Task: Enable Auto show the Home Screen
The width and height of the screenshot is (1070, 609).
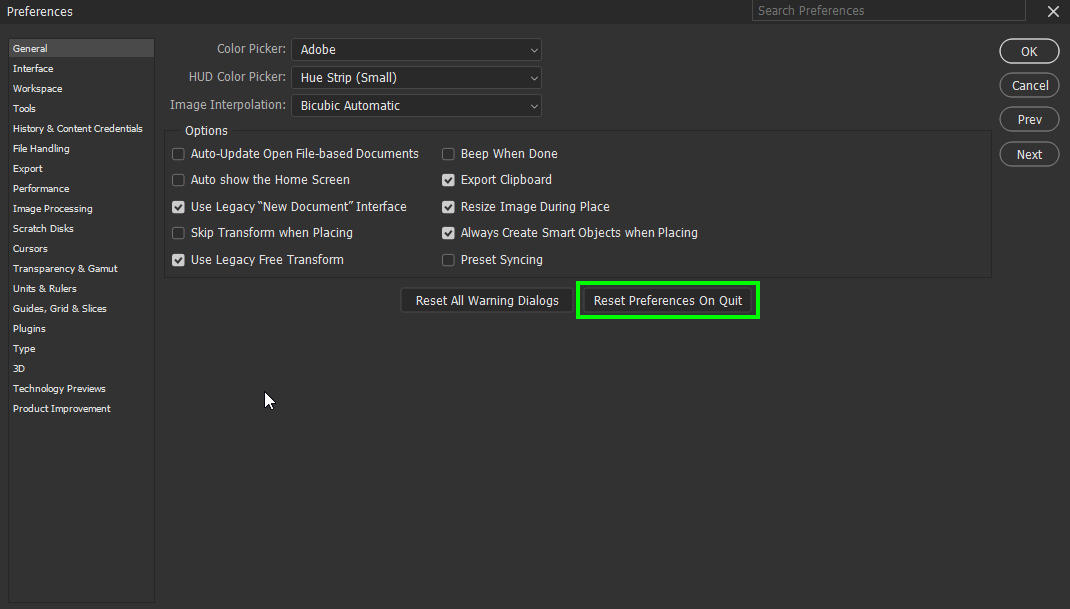Action: 178,180
